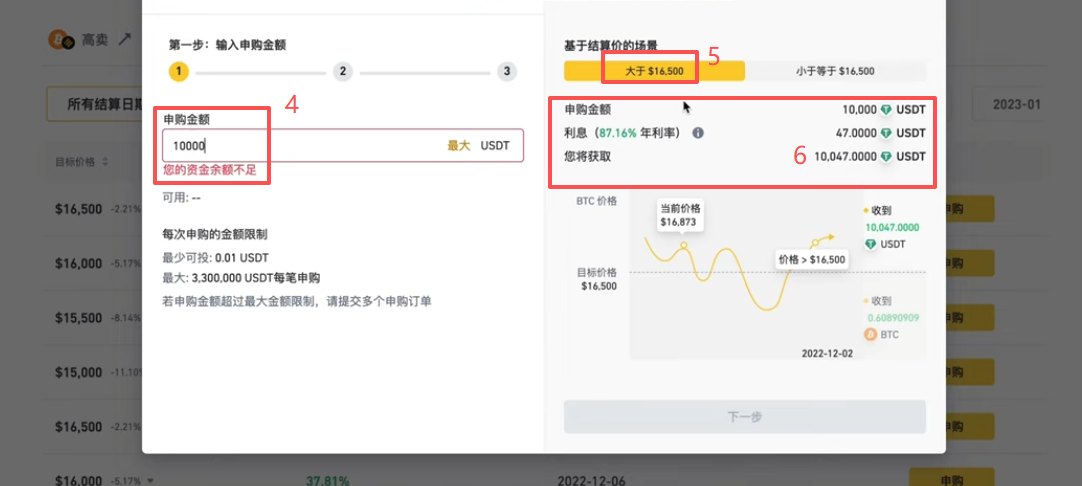The image size is (1082, 486).
Task: Click the up-right arrow icon next to 高卖
Action: click(125, 39)
